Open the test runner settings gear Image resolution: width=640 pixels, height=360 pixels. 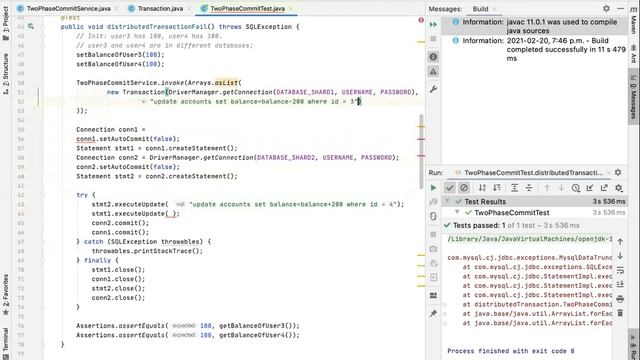tap(619, 188)
